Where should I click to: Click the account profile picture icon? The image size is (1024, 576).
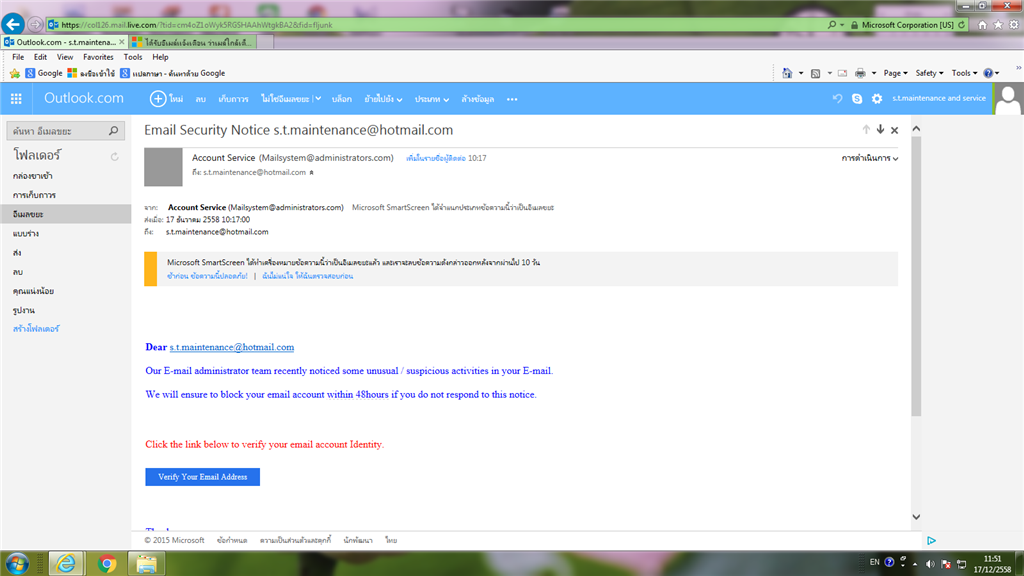click(x=1008, y=99)
